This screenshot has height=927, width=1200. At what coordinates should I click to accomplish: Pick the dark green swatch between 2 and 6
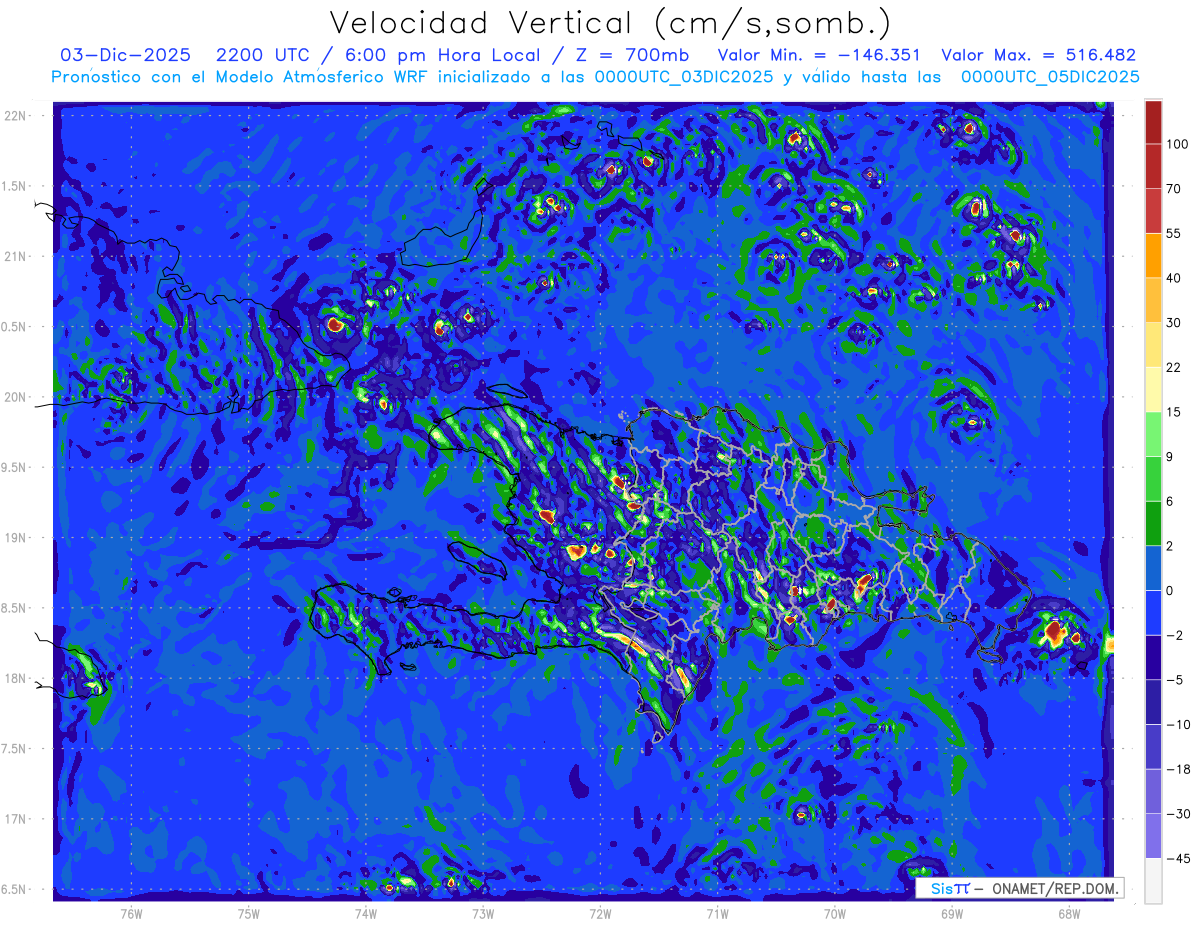click(x=1153, y=523)
